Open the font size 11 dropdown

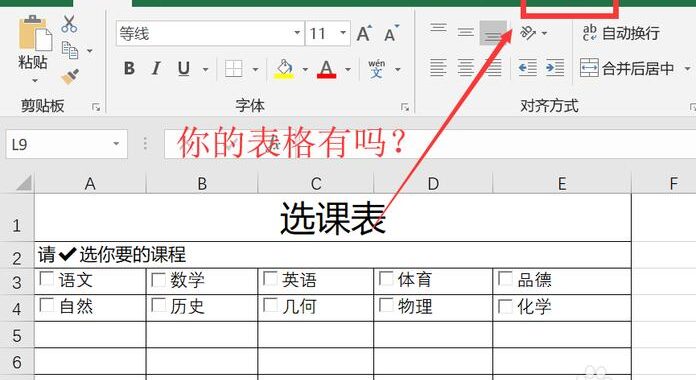click(343, 33)
